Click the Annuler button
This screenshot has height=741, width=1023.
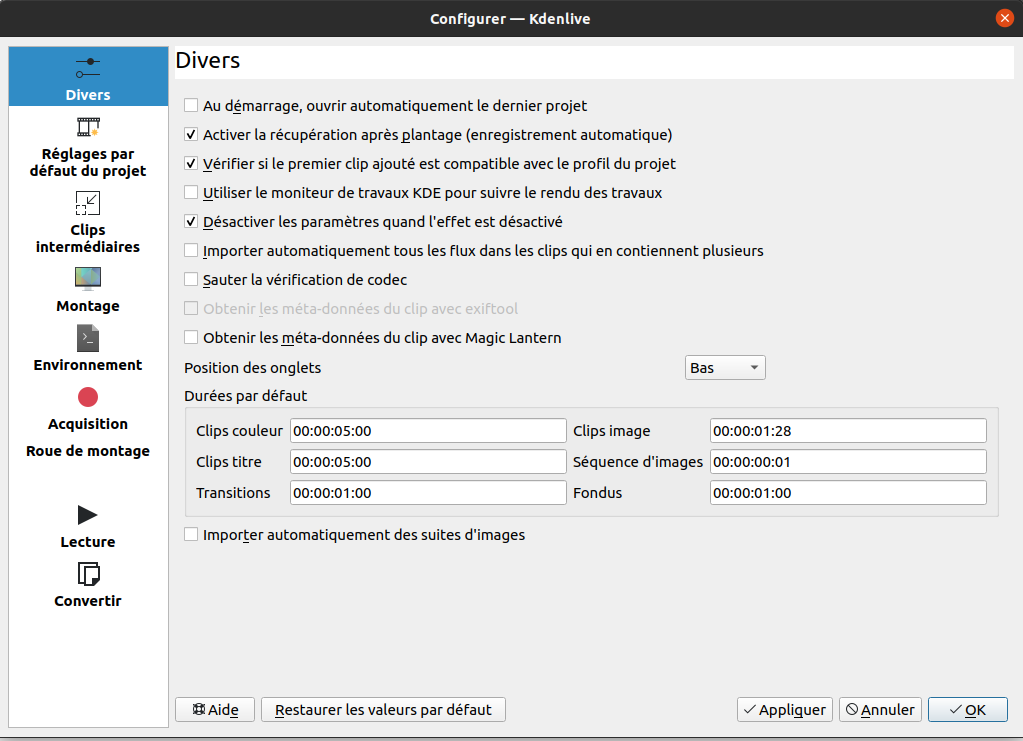pyautogui.click(x=880, y=709)
